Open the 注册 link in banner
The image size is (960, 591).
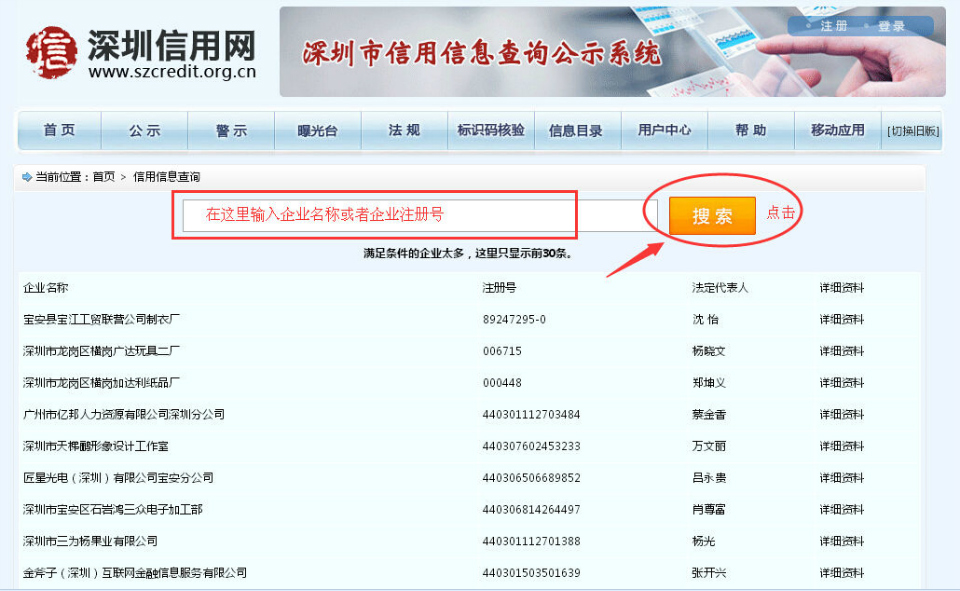(x=833, y=26)
